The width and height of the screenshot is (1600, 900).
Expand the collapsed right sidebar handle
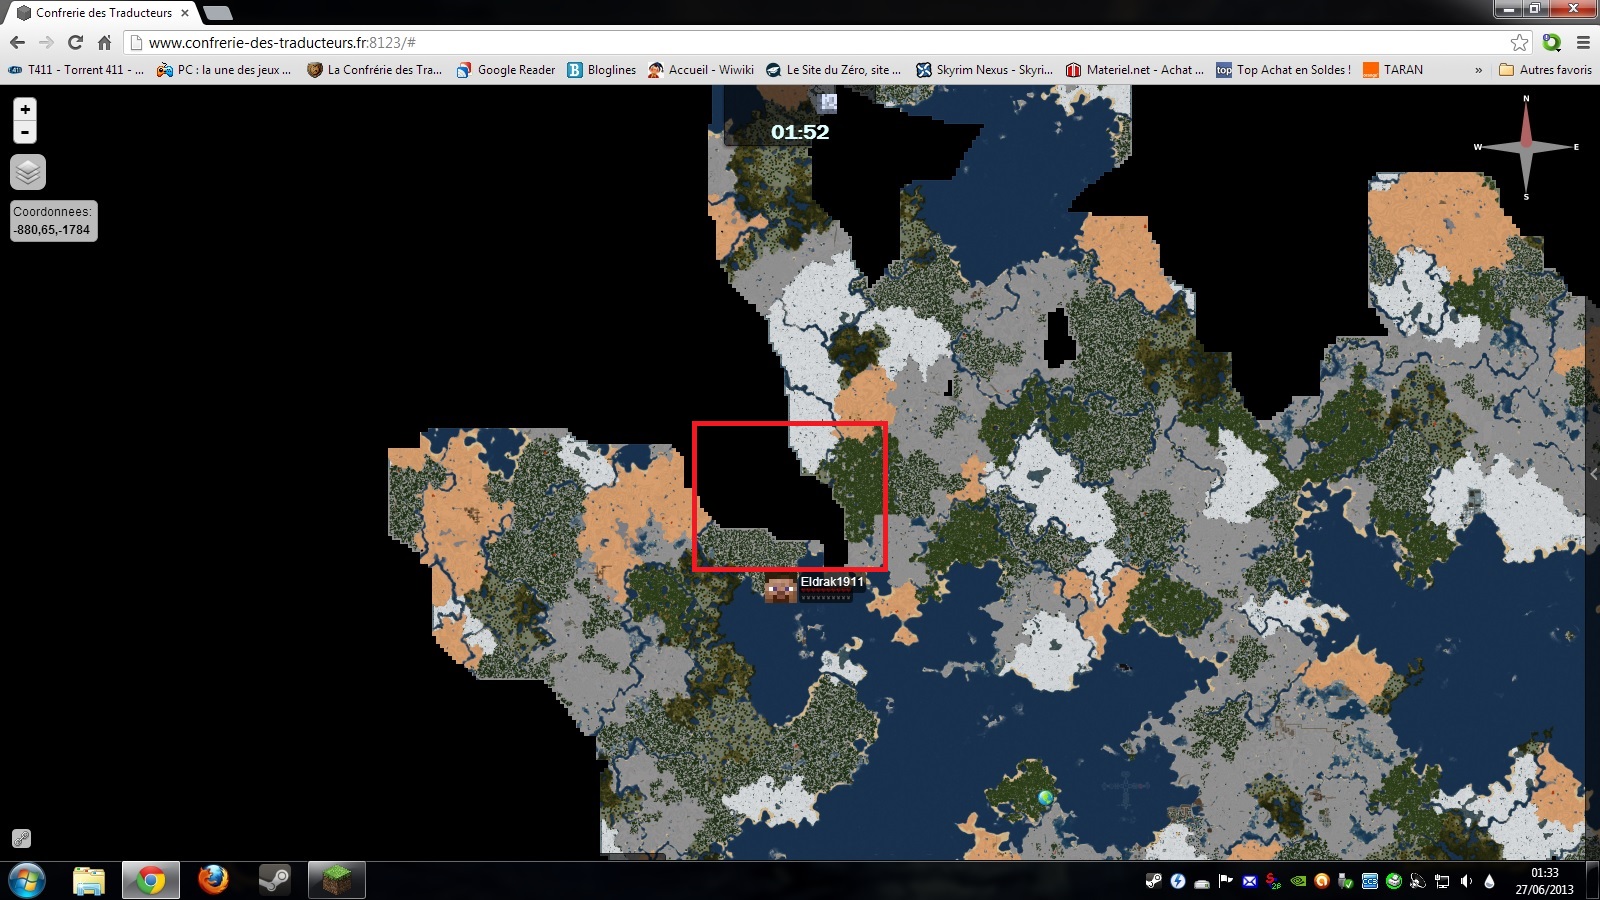click(x=1594, y=474)
